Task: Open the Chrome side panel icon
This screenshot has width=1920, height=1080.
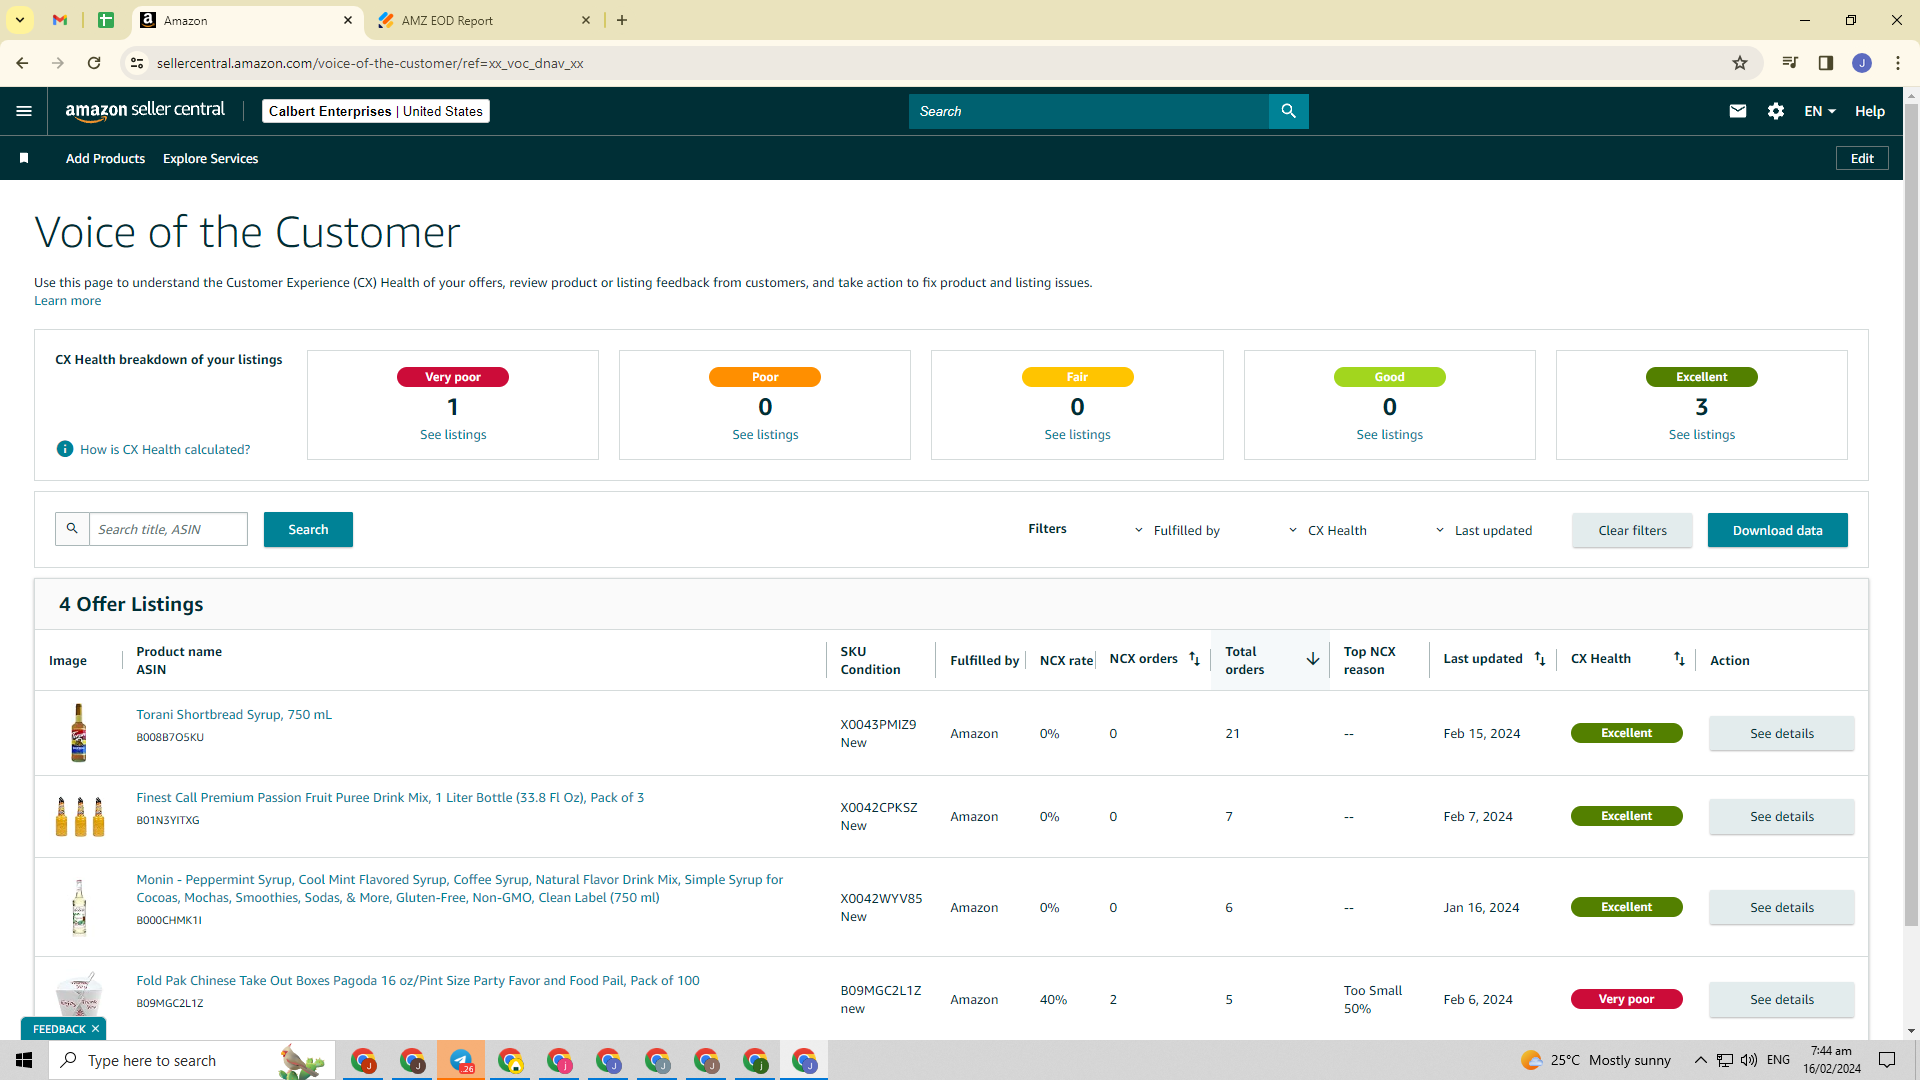Action: [1826, 63]
